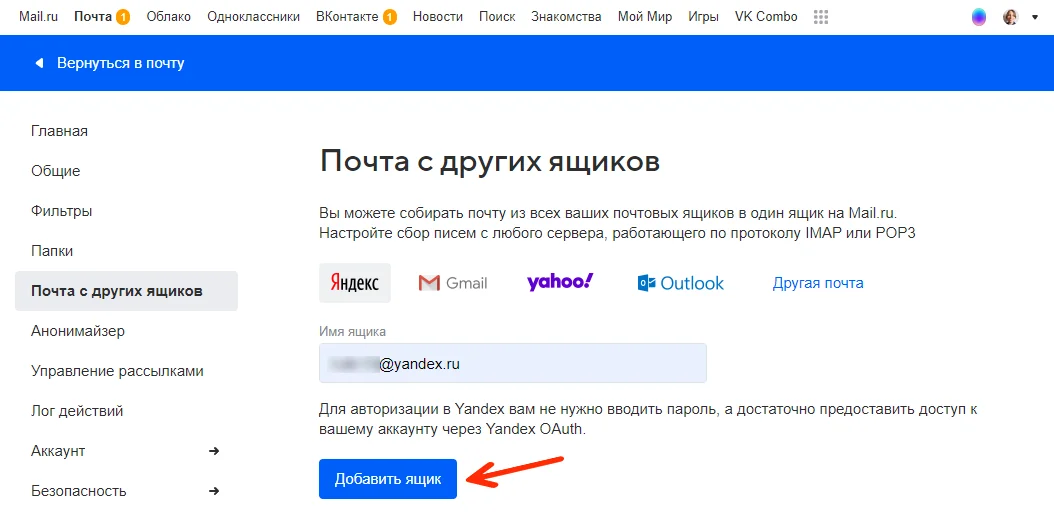
Task: Expand the Безопасность arrow
Action: 214,490
